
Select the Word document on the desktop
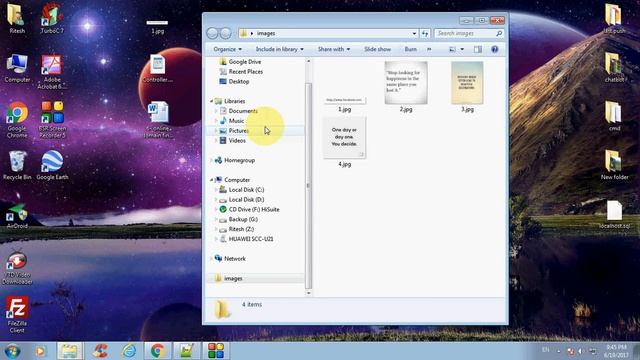(x=158, y=120)
